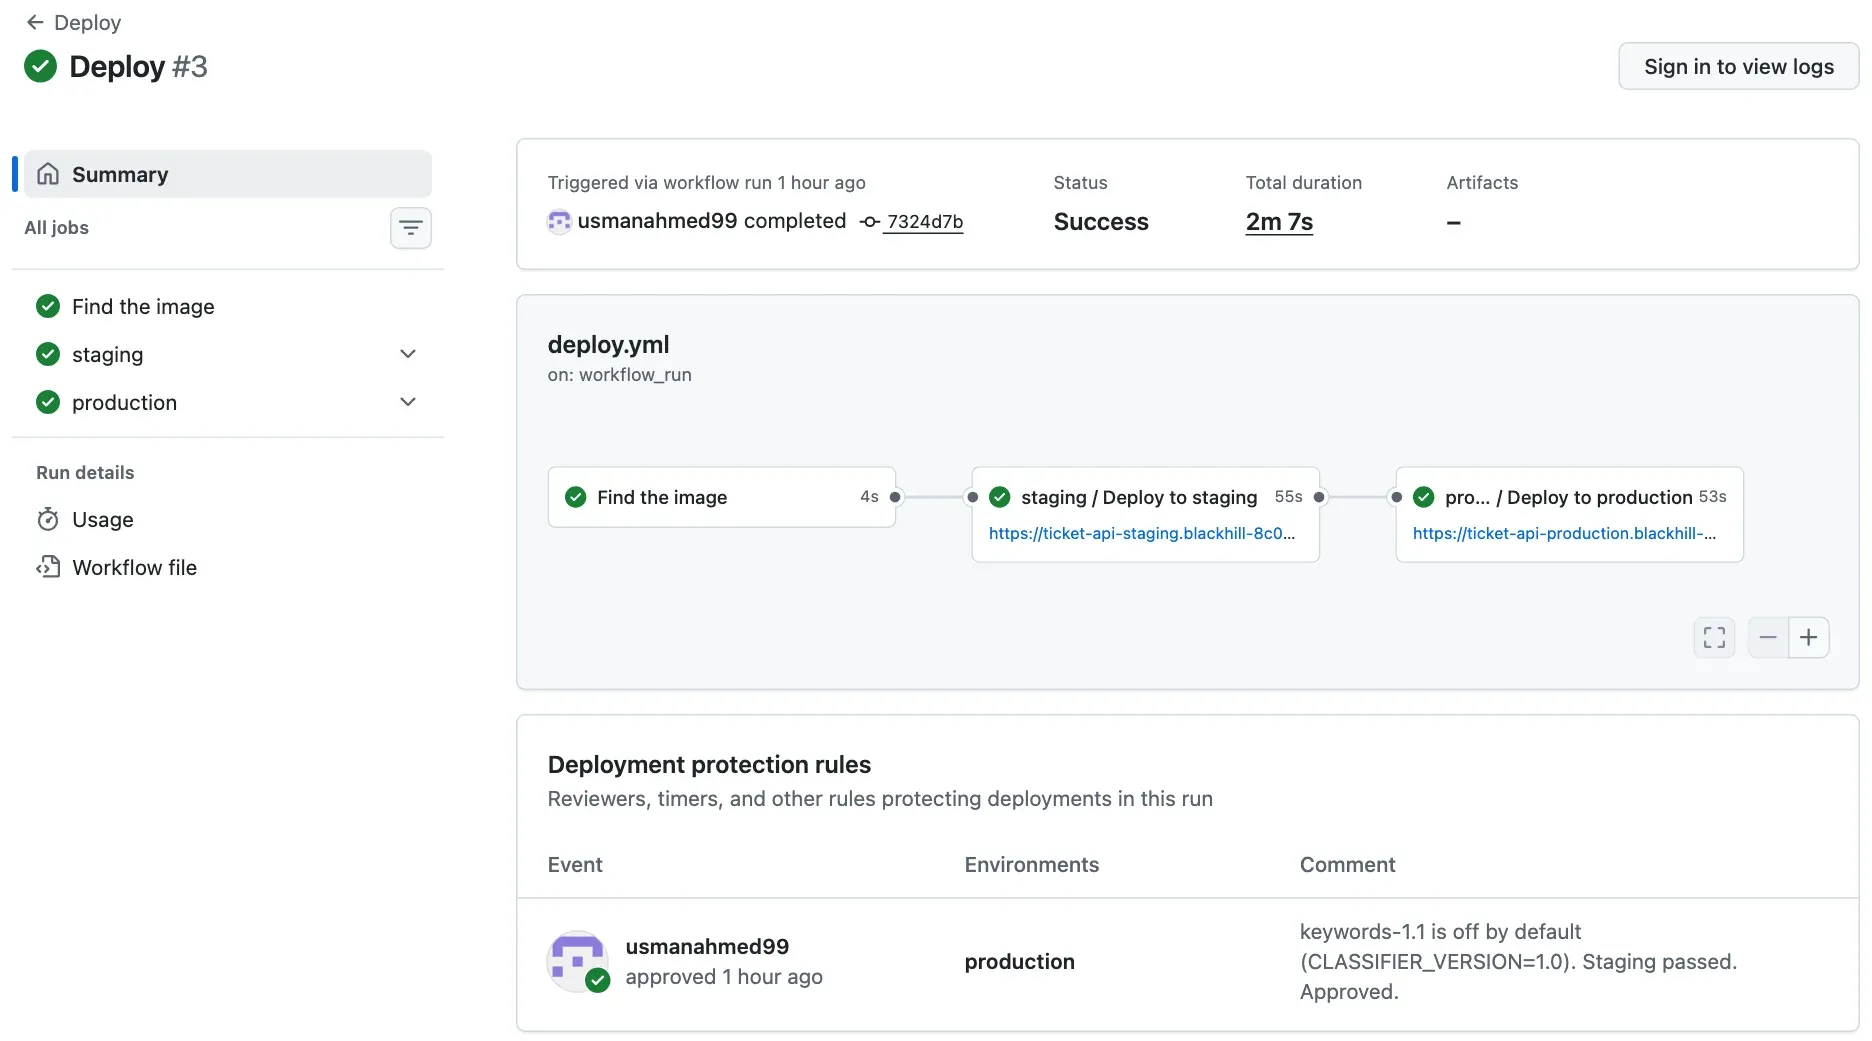
Task: Zoom out the workflow graph
Action: point(1768,637)
